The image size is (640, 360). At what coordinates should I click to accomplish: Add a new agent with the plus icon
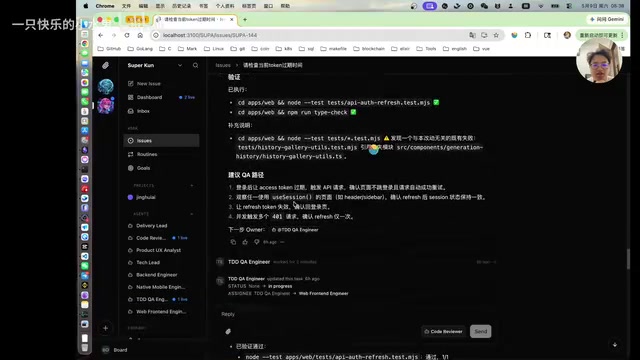point(192,214)
